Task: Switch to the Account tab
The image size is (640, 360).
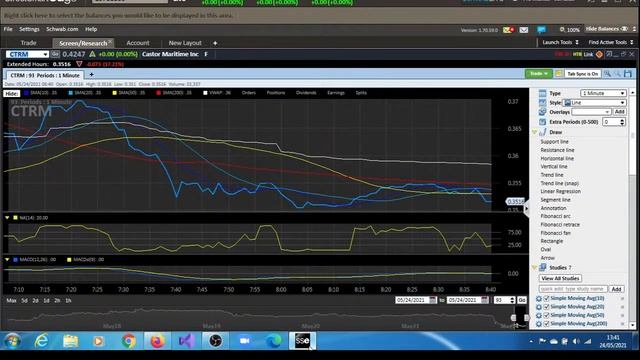Action: 138,43
